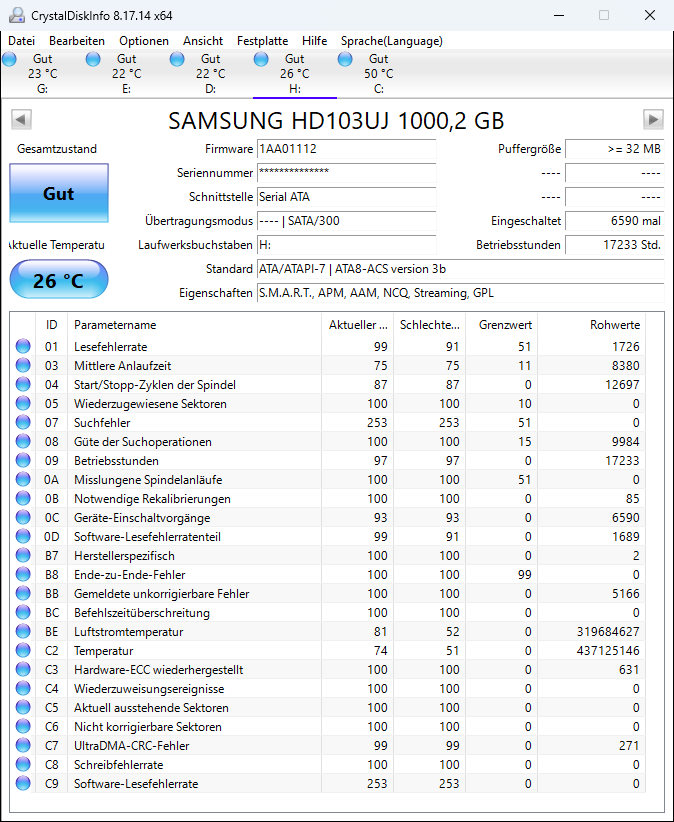
Task: Open the Hilfe menu
Action: pyautogui.click(x=314, y=41)
